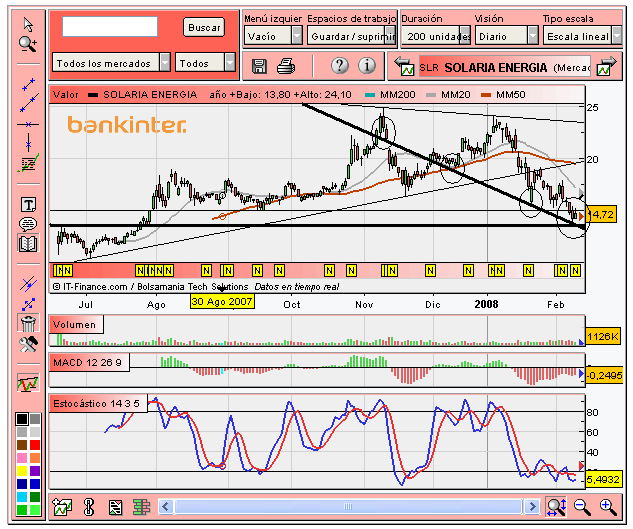Click the Buscar button
The height and width of the screenshot is (529, 633).
(204, 27)
